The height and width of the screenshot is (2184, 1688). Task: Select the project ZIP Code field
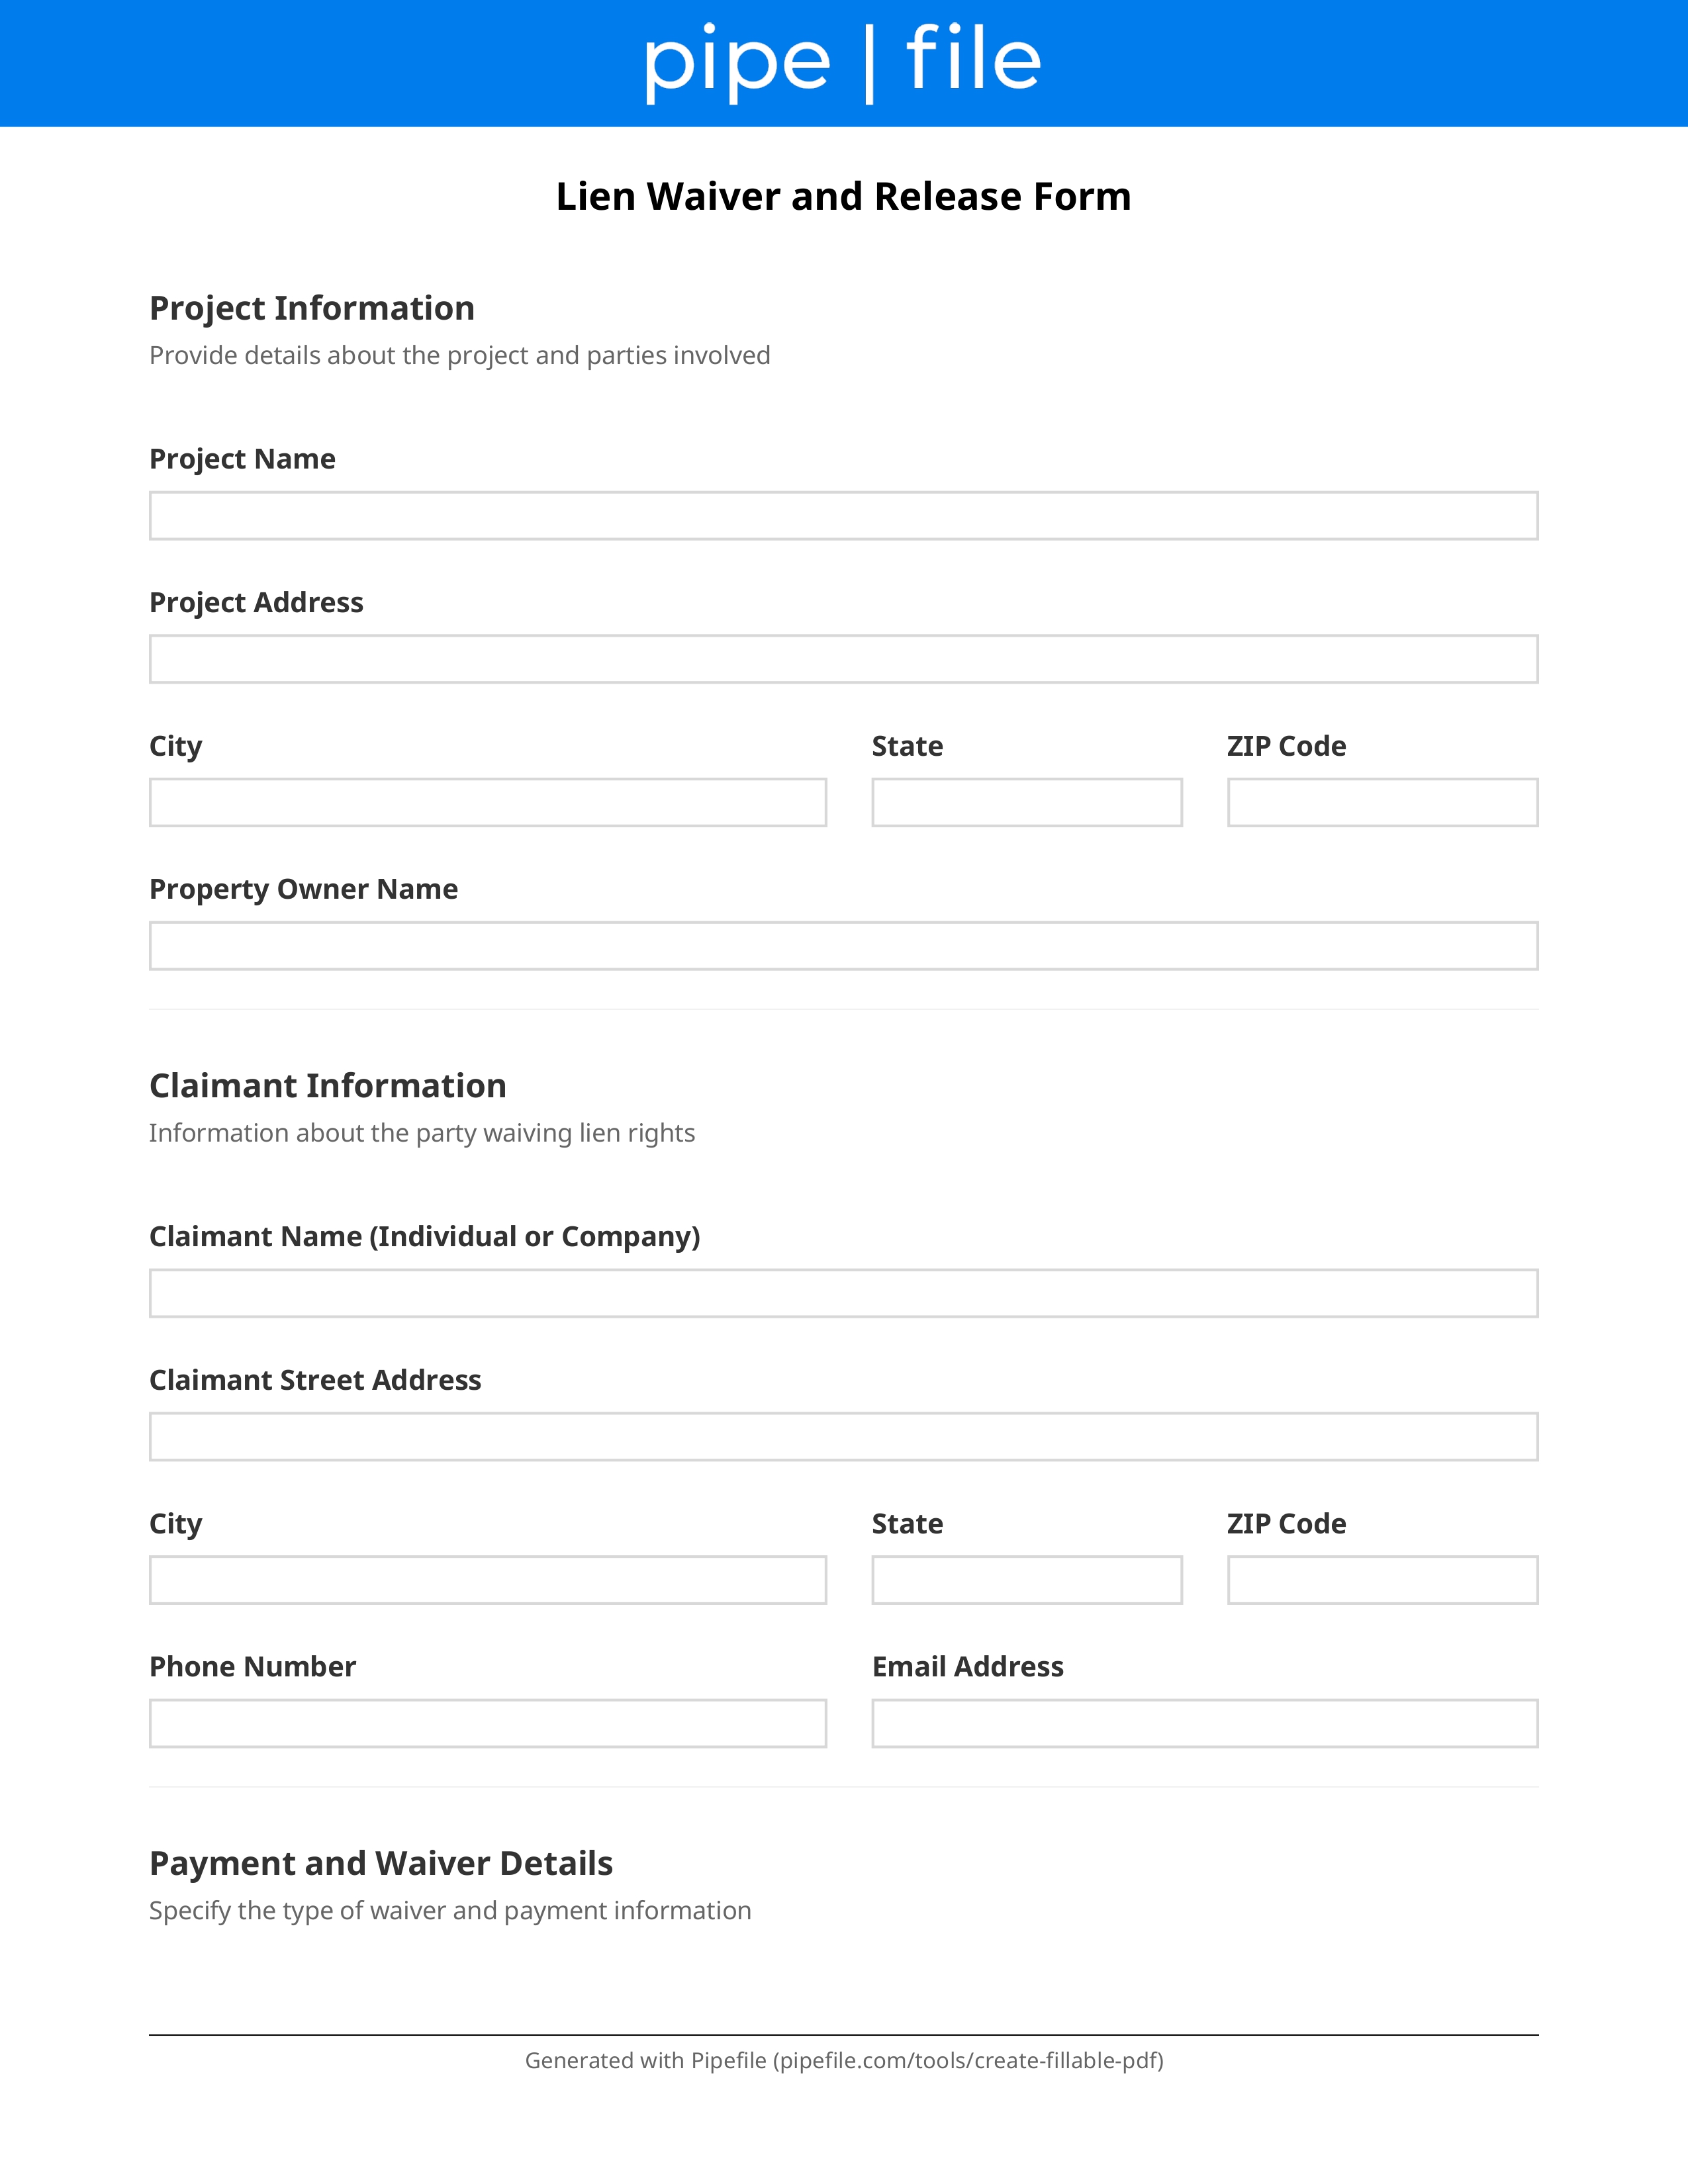[1383, 803]
